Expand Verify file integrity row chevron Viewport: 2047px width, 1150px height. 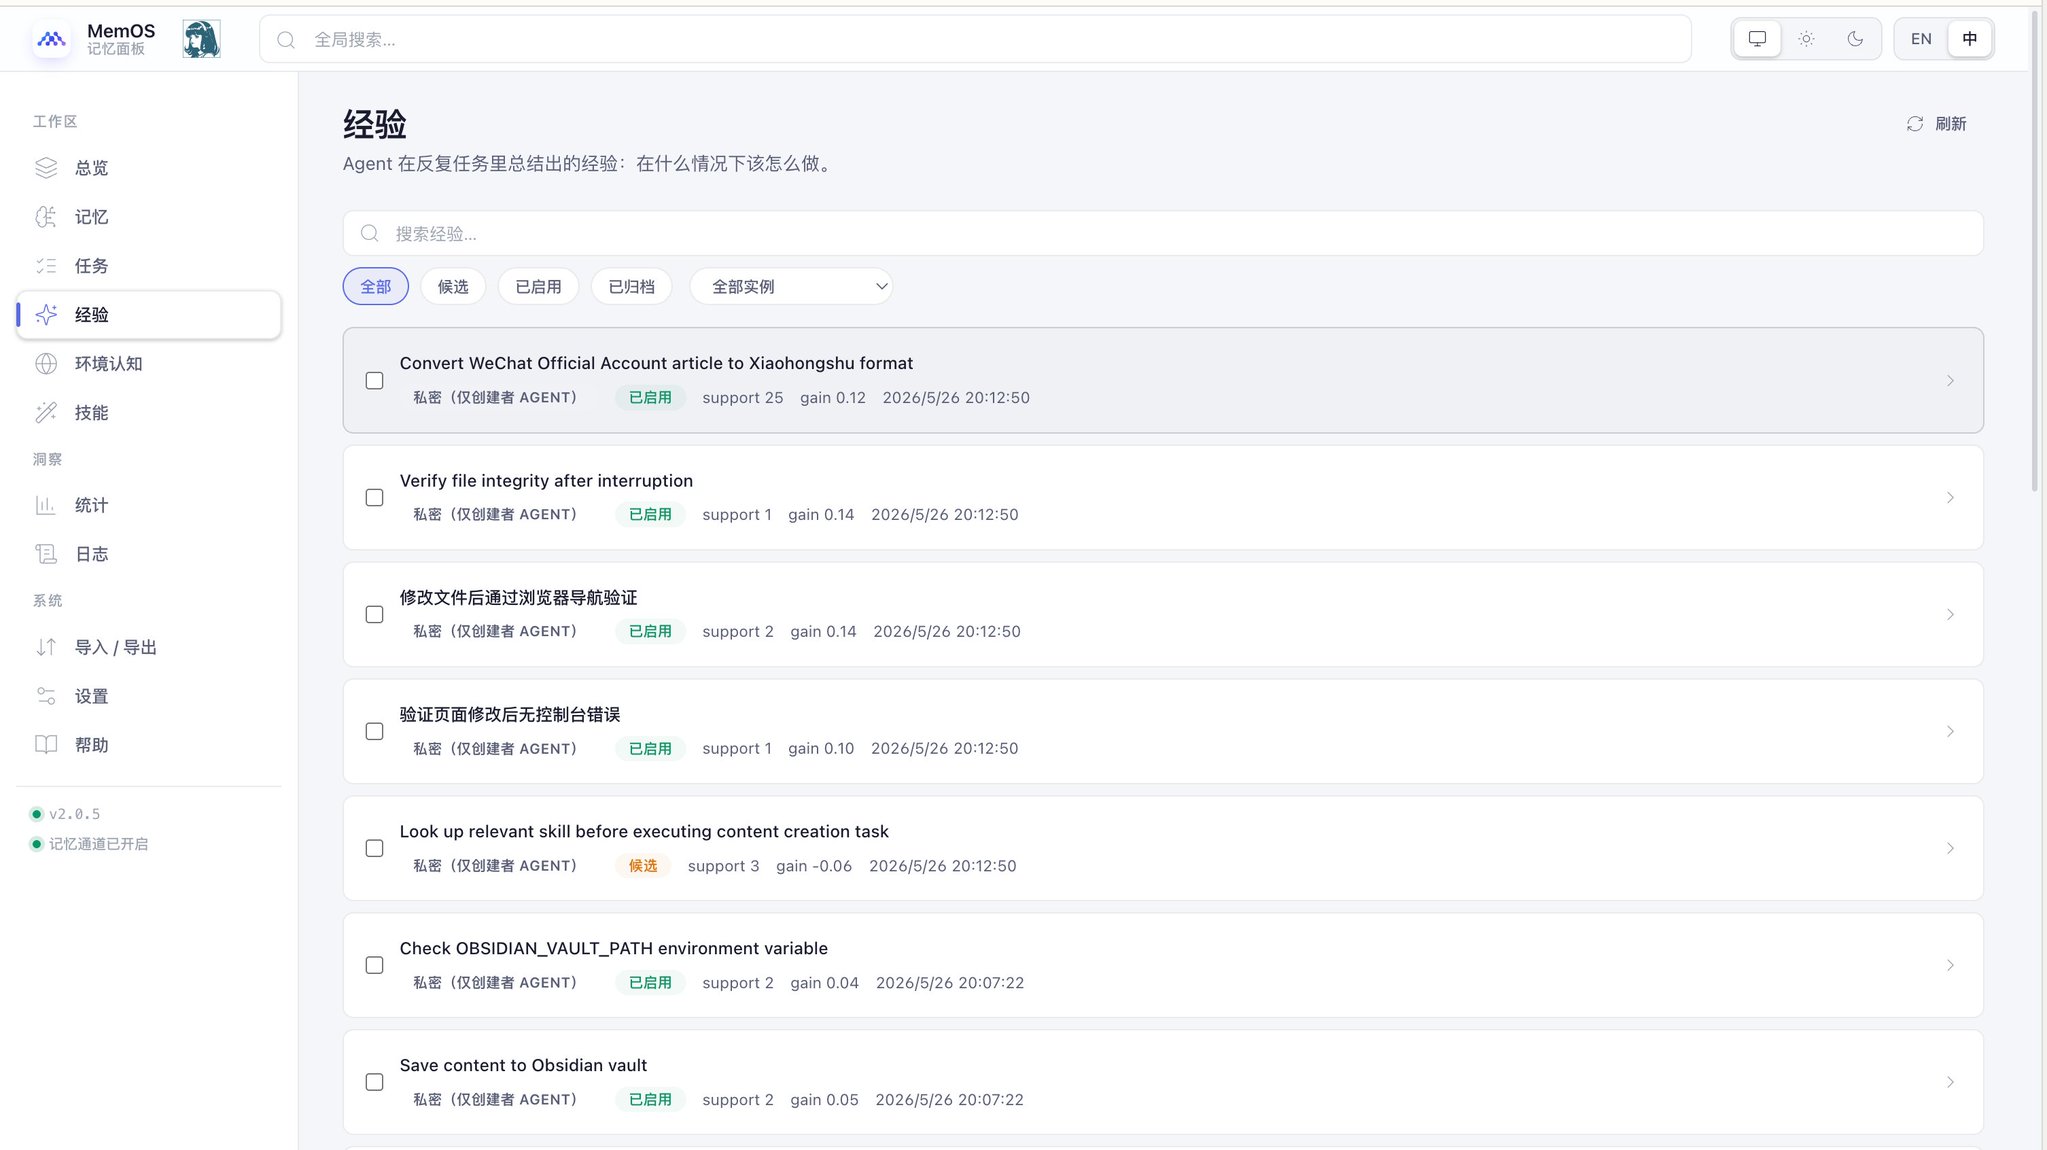tap(1950, 498)
